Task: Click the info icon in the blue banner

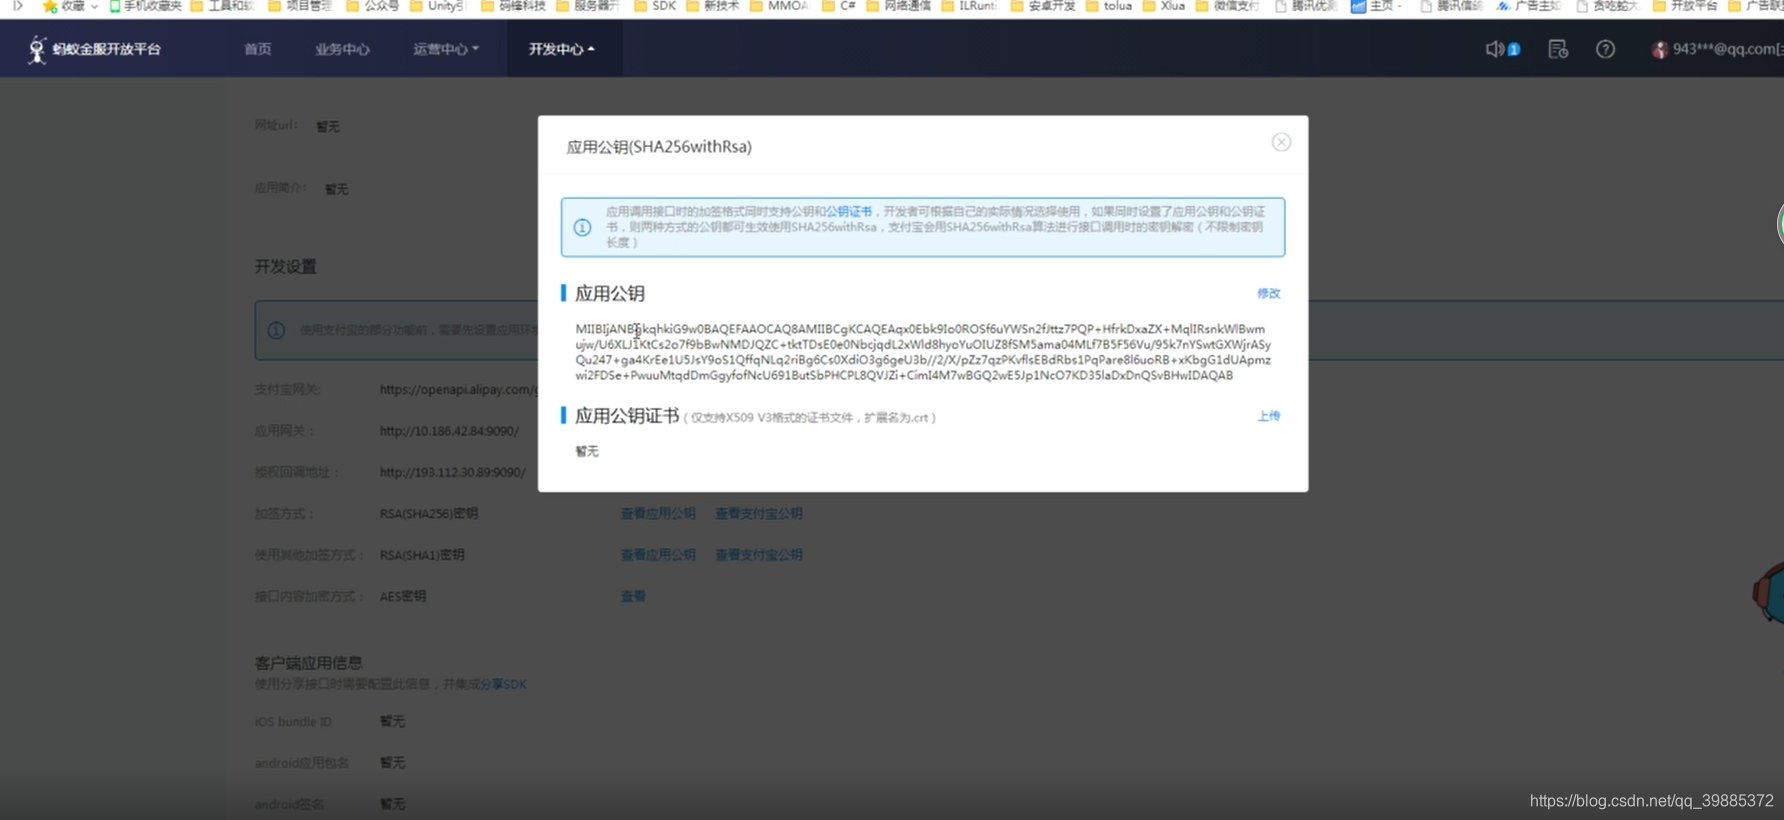Action: point(582,227)
